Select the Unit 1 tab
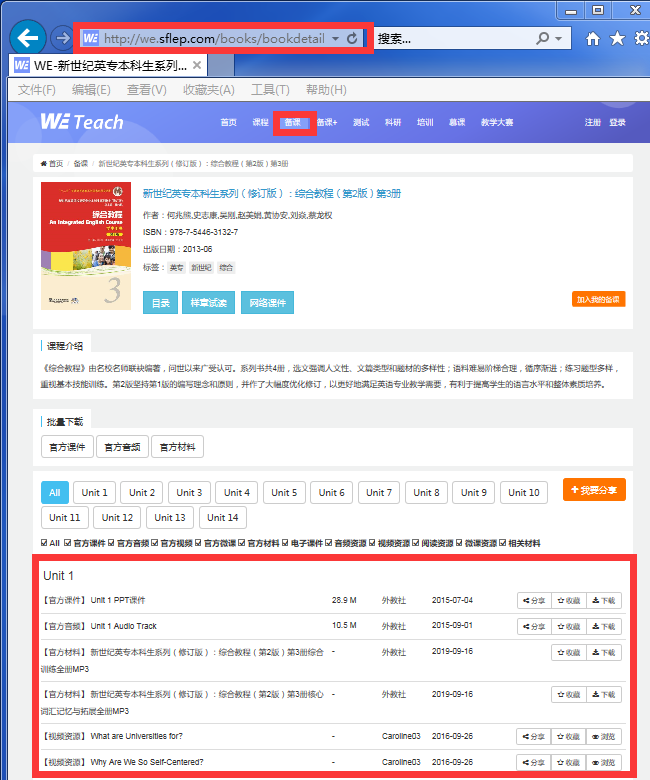The image size is (650, 780). click(94, 492)
